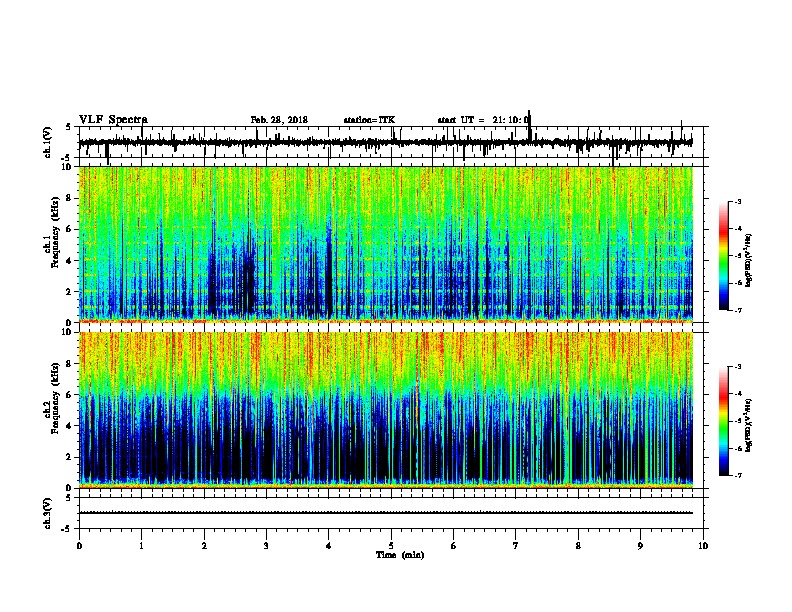Click the ch.2 spectrogram color bar
792x612 pixels.
724,421
